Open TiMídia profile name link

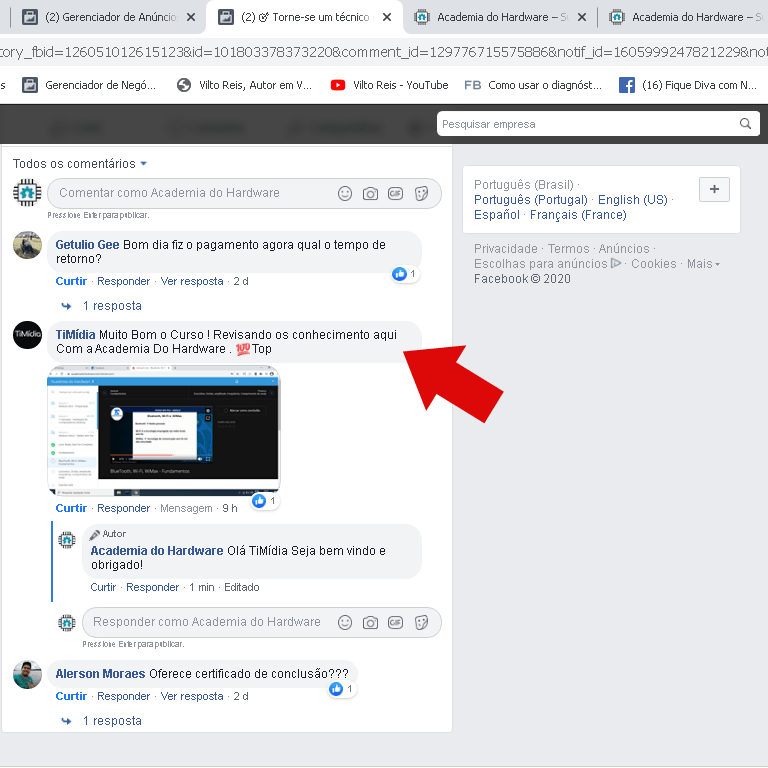pyautogui.click(x=75, y=335)
